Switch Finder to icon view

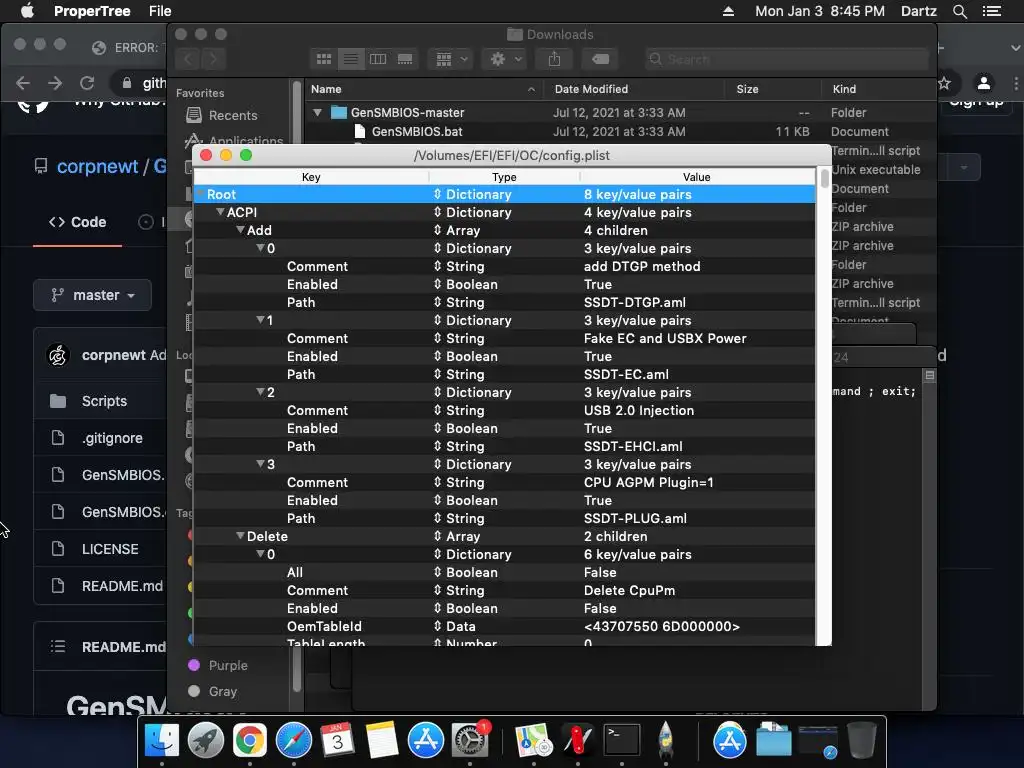324,59
